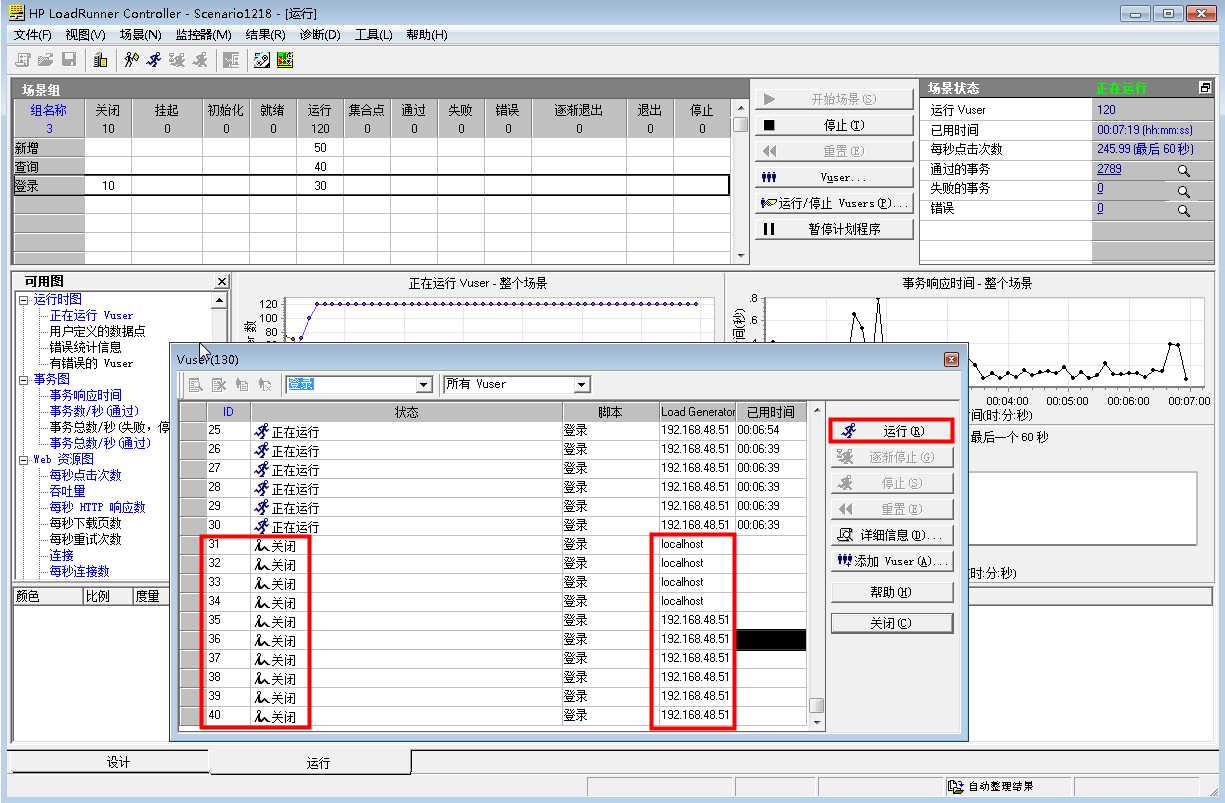Click the third grayed icon in Vuser dialog toolbar
1225x803 pixels.
(x=242, y=384)
